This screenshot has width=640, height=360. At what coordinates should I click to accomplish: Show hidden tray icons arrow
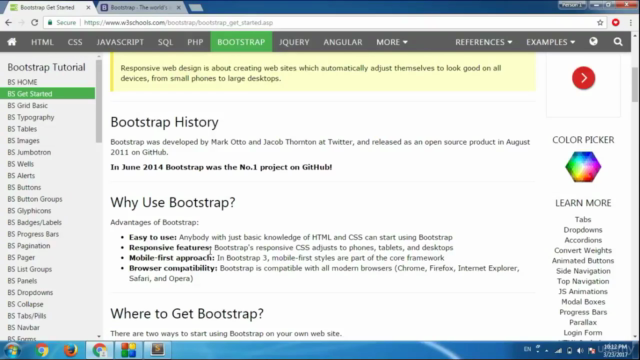coord(547,350)
